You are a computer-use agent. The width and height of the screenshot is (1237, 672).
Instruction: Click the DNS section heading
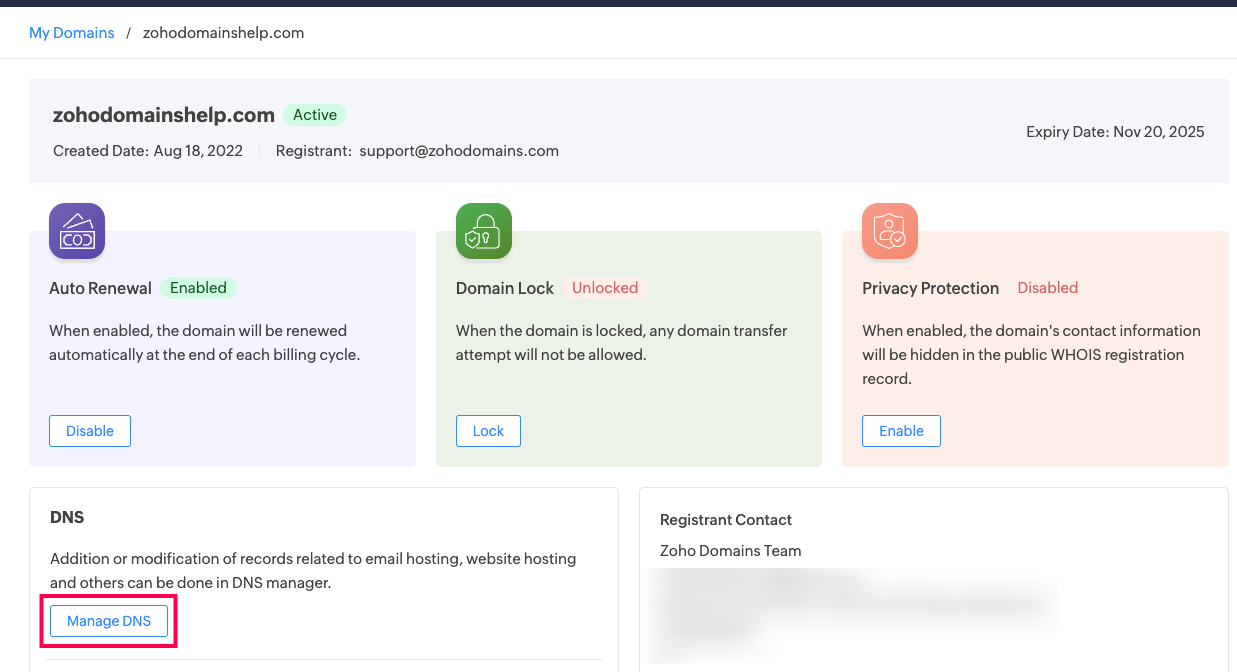67,518
